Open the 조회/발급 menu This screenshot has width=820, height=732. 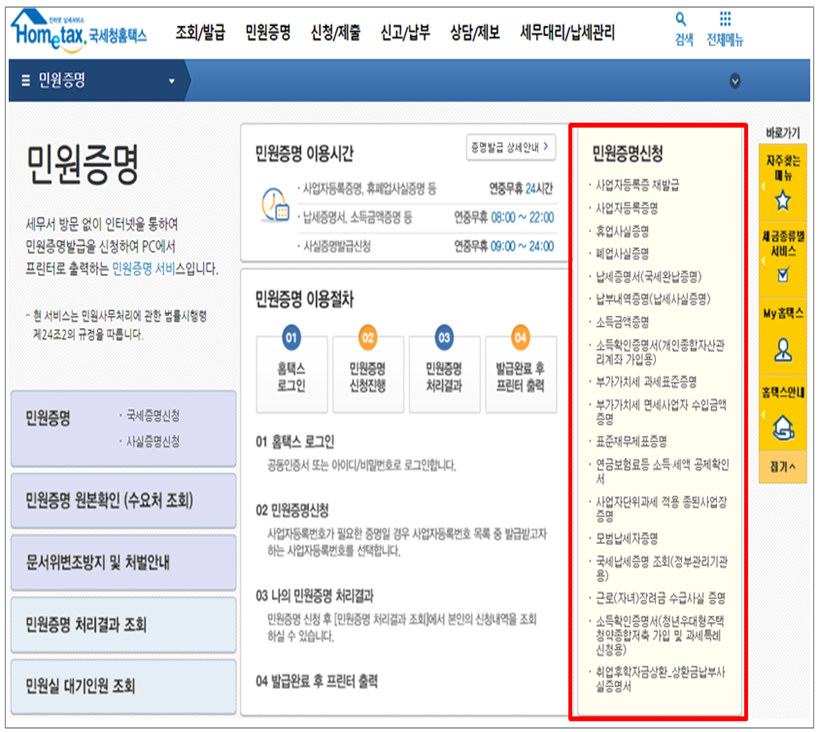point(200,32)
